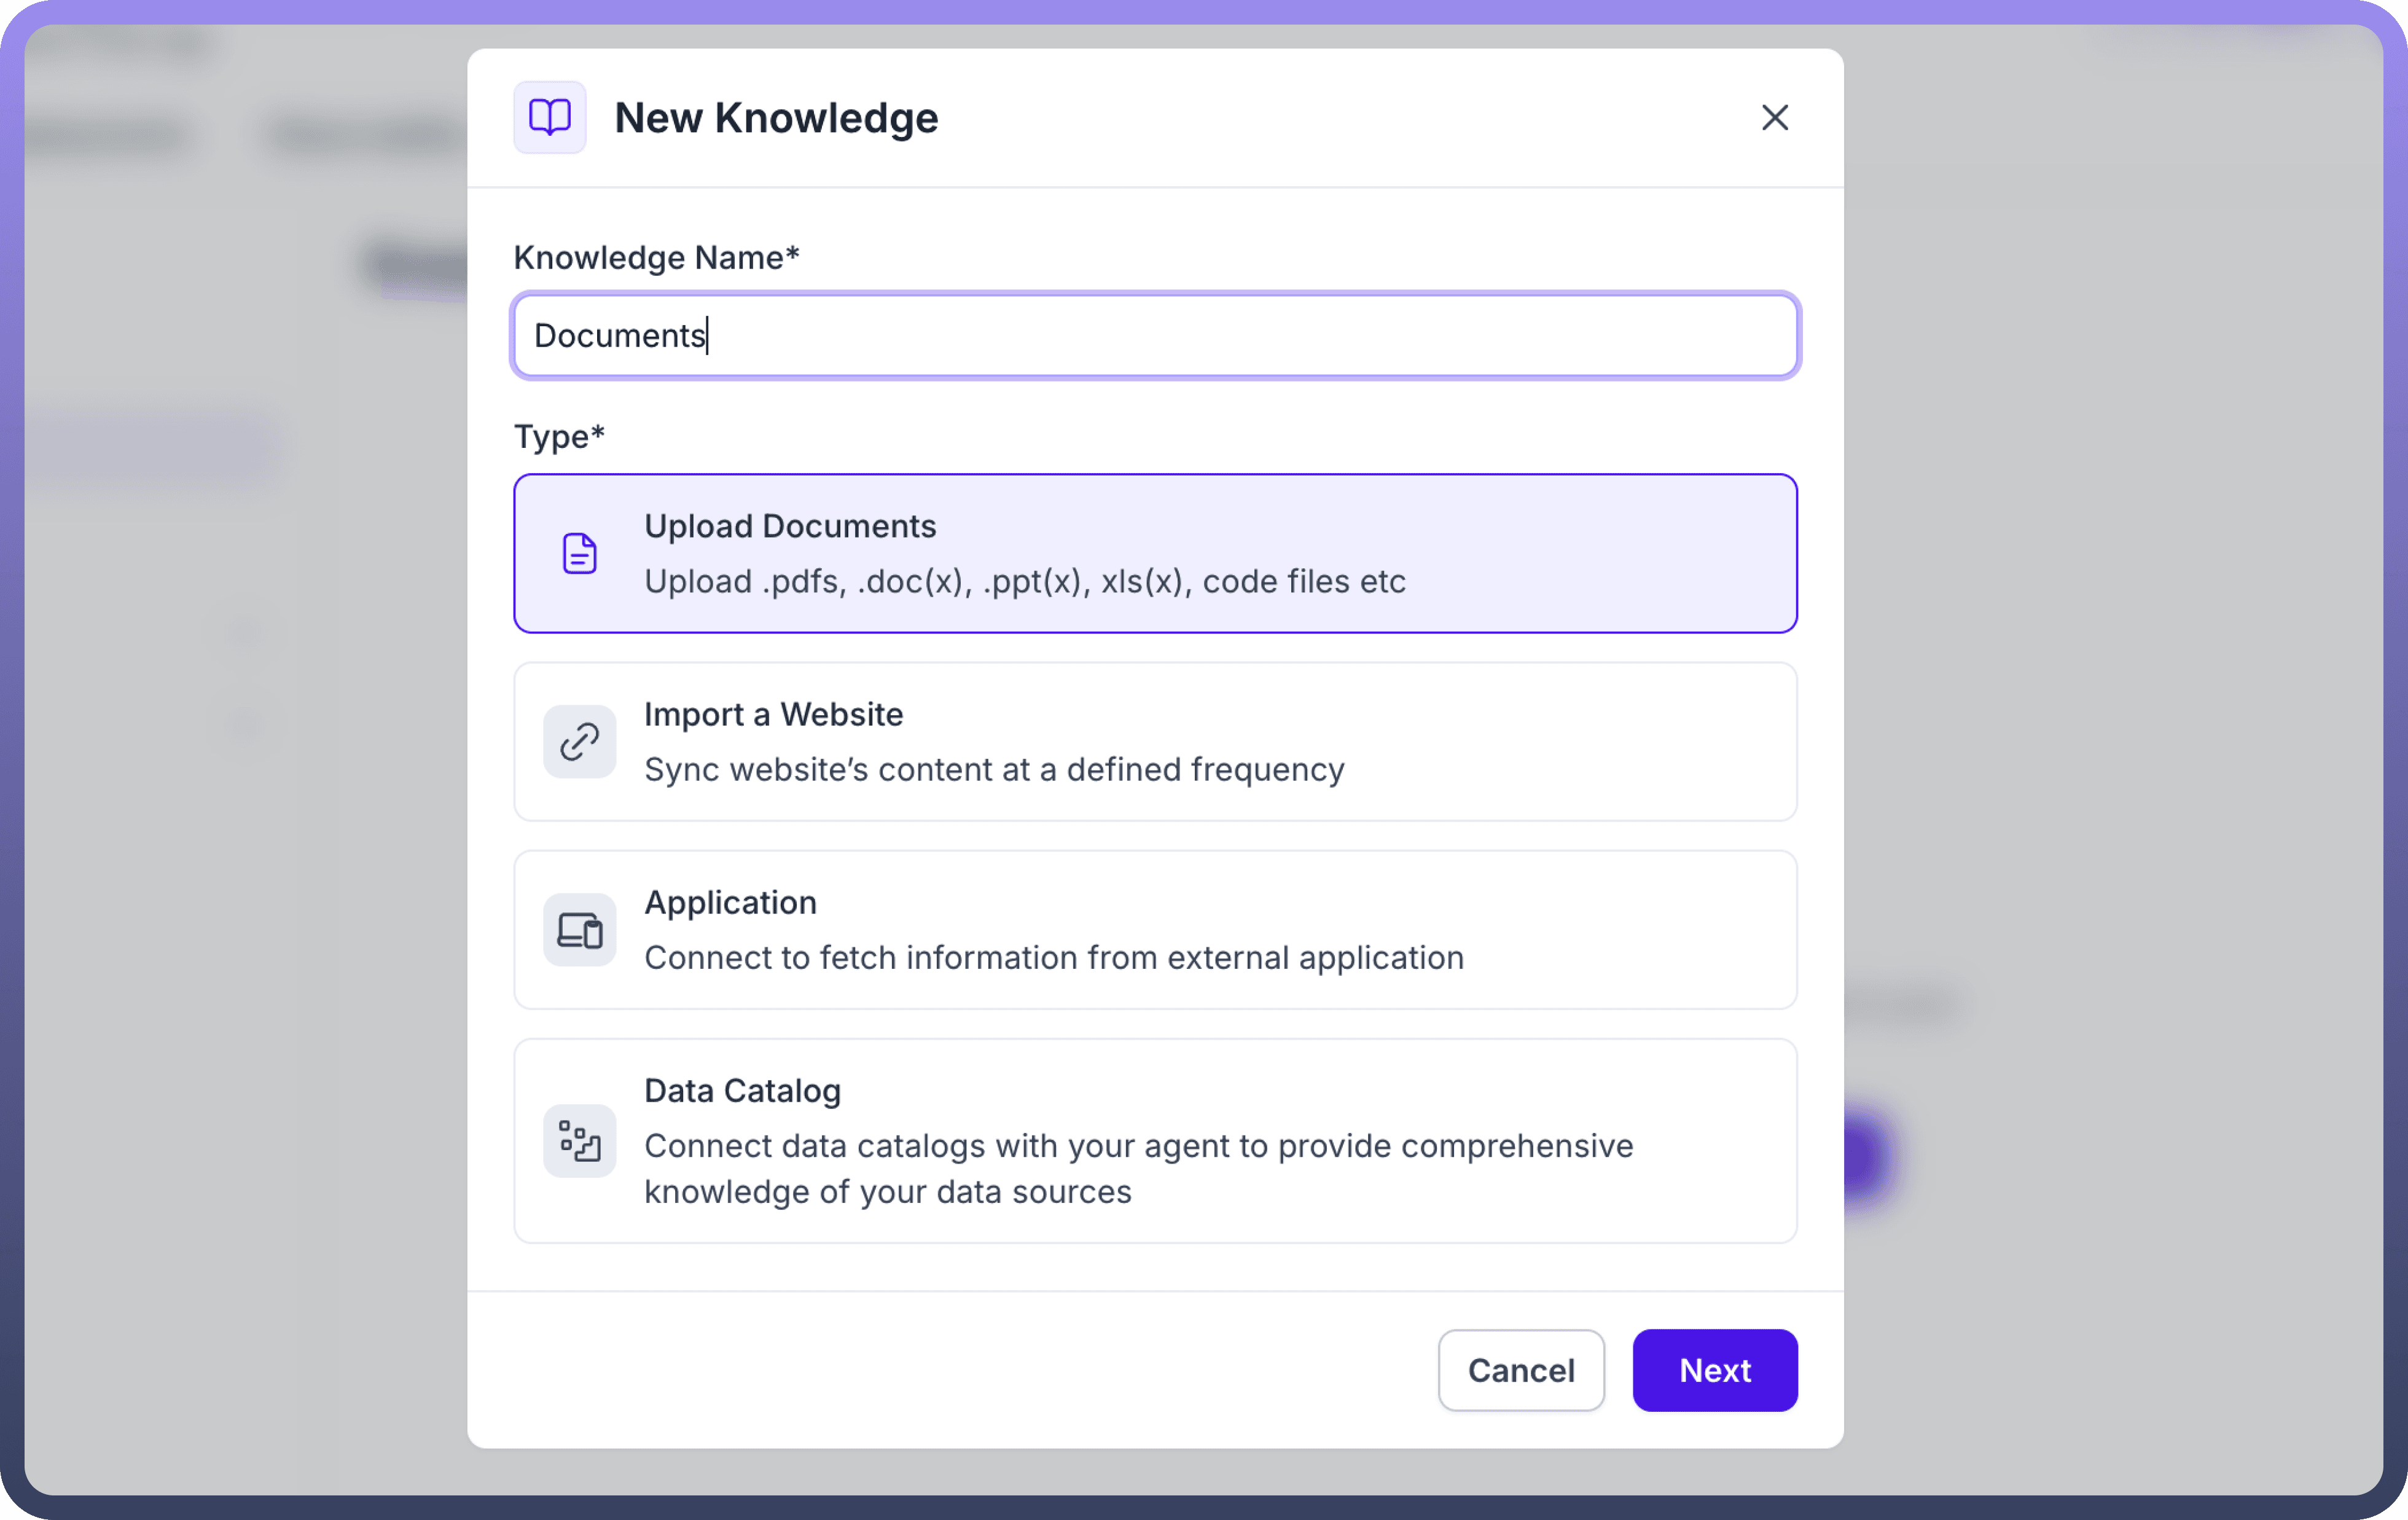The width and height of the screenshot is (2408, 1520).
Task: Focus the Knowledge Name text field
Action: tap(1155, 335)
